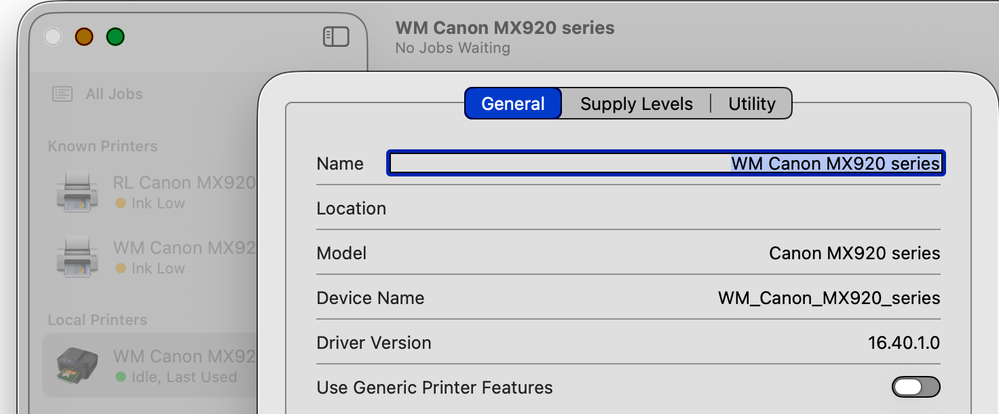999x414 pixels.
Task: Select RL Canon MX920 in Known Printers
Action: [x=150, y=192]
